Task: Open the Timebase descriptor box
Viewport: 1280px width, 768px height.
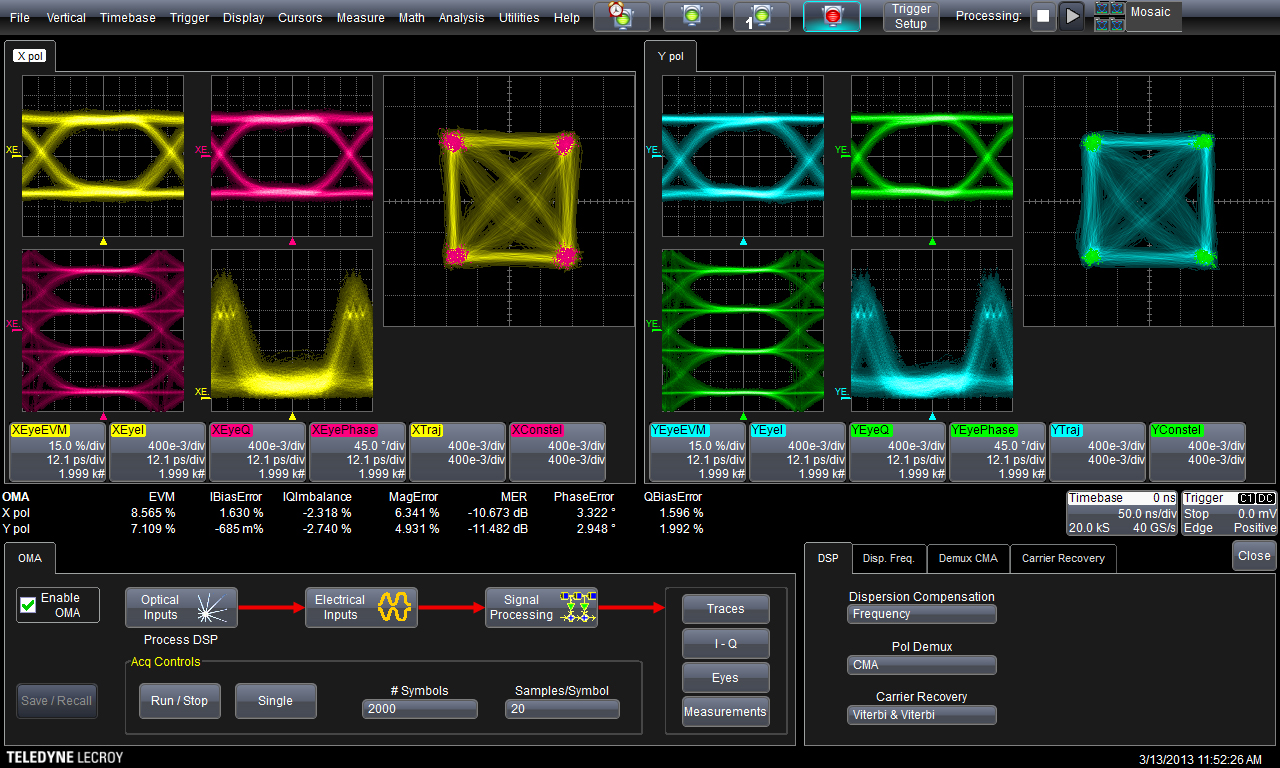Action: click(1121, 513)
